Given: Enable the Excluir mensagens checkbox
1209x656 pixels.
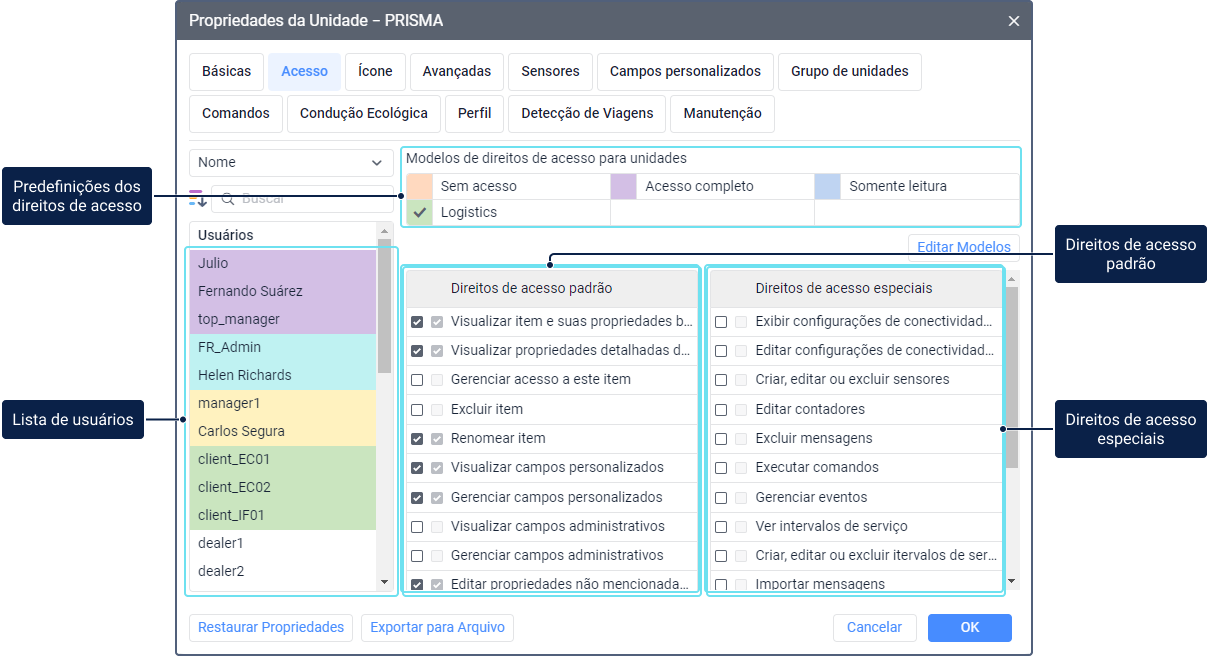Looking at the screenshot, I should click(721, 439).
